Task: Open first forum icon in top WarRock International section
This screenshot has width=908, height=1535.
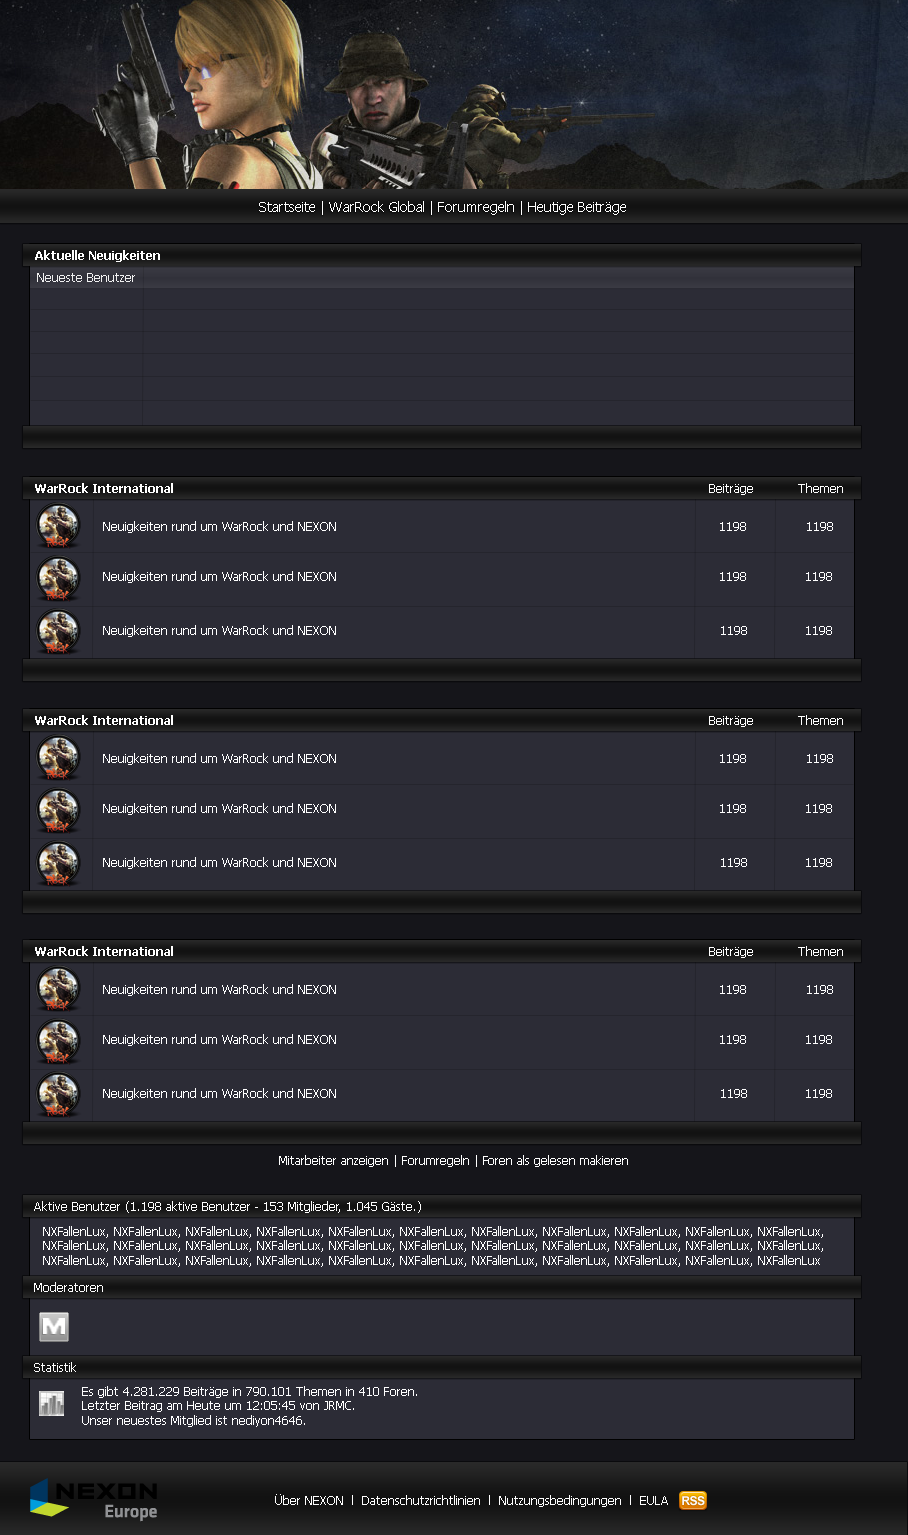Action: 58,526
